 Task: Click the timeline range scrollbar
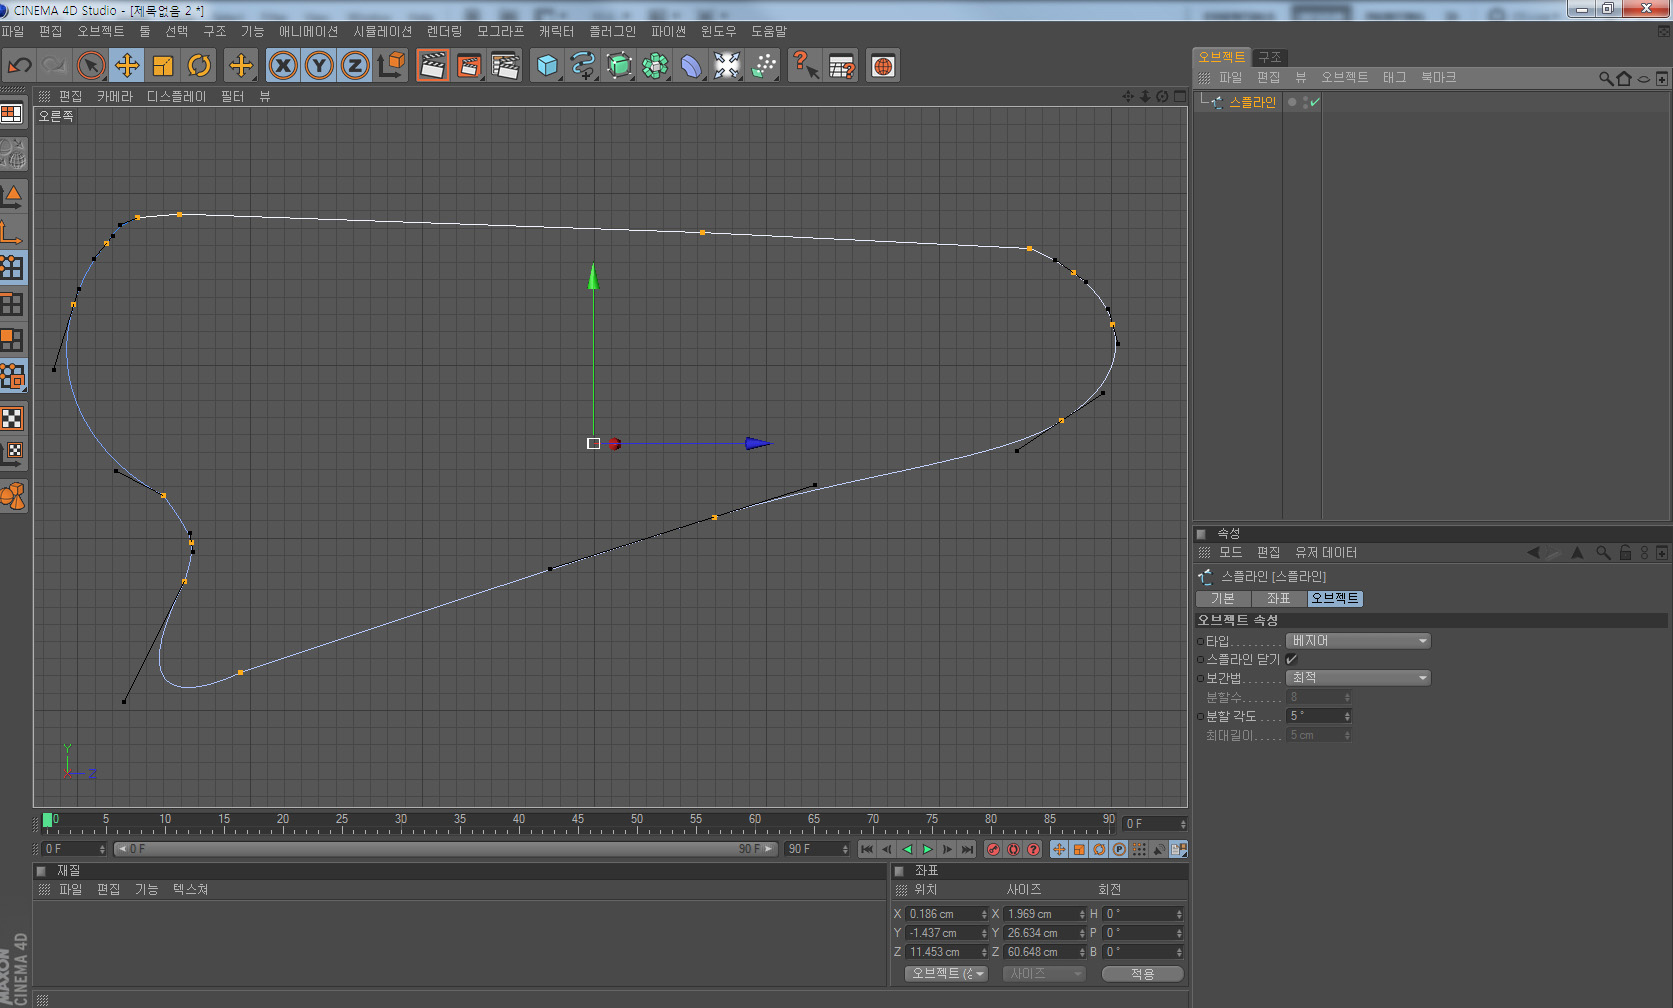coord(445,849)
